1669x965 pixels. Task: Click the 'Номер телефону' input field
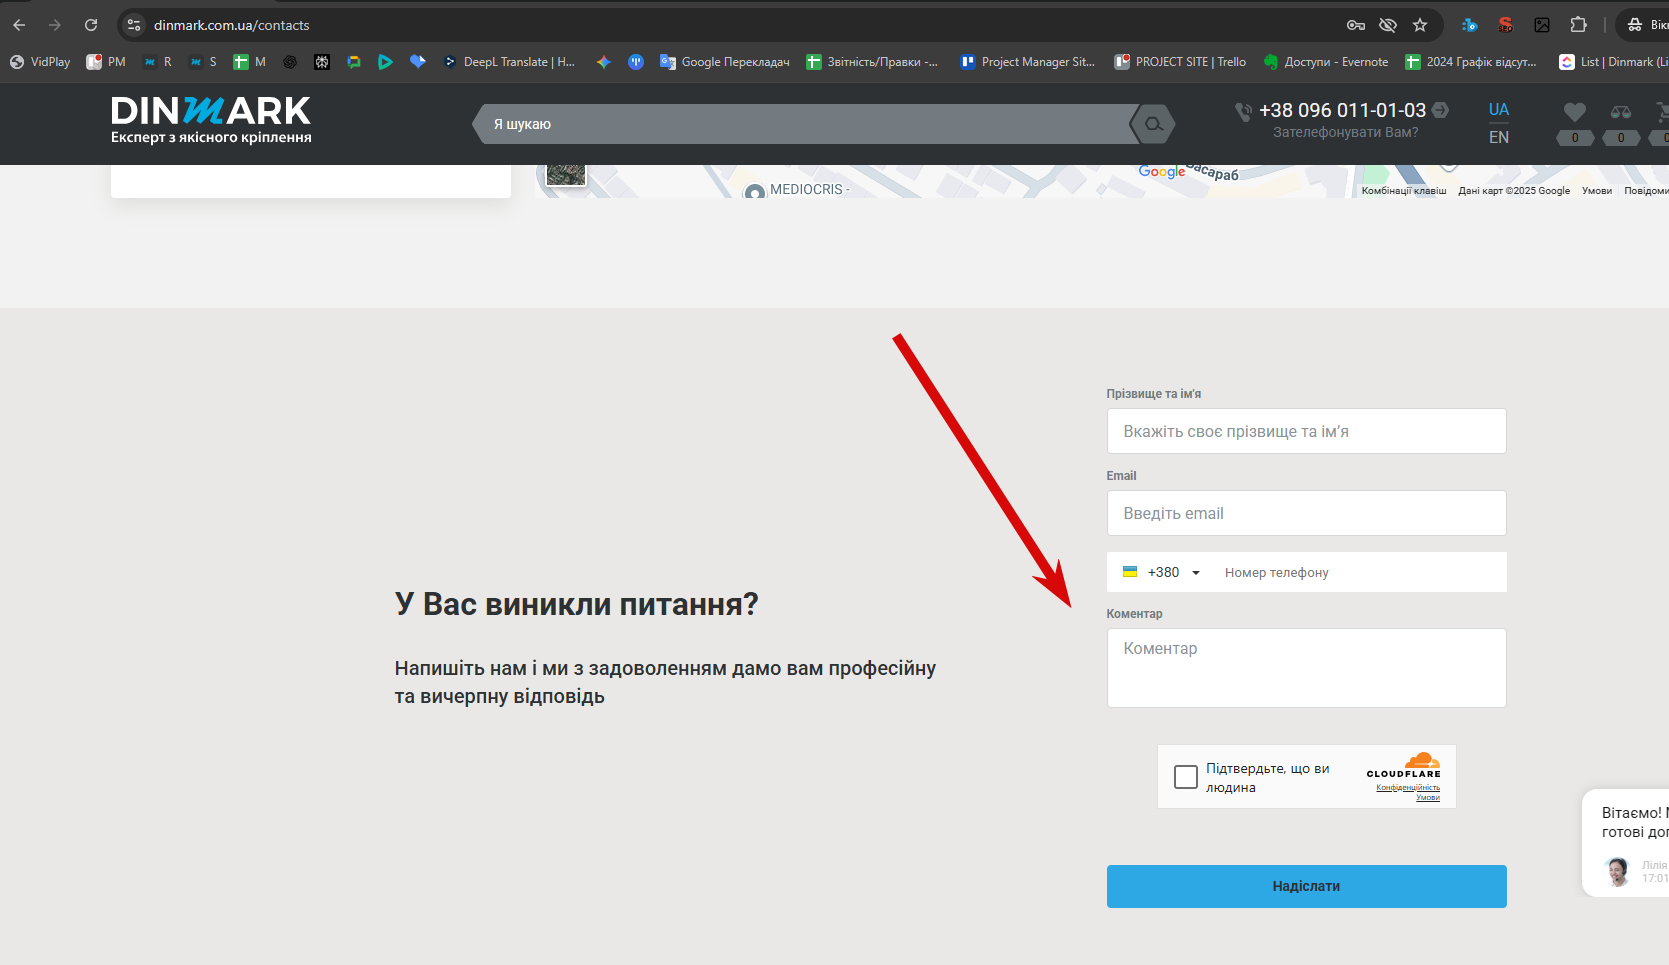pos(1360,572)
